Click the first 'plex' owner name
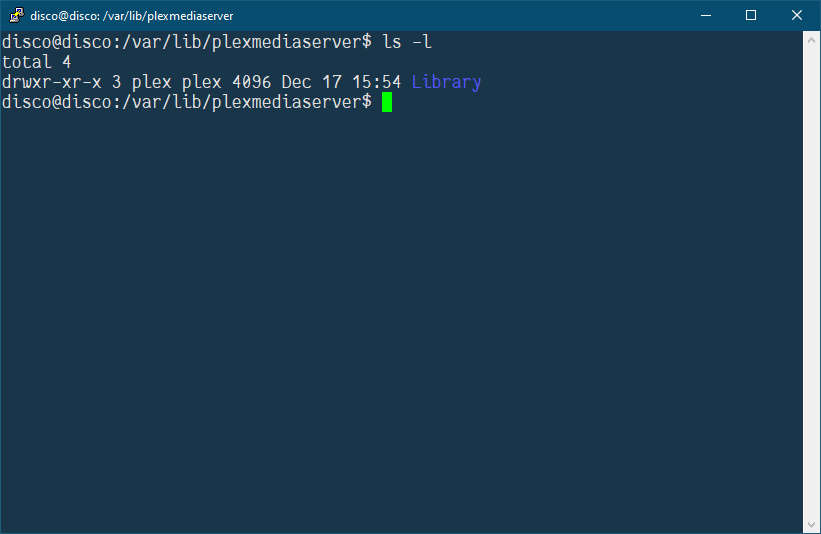 click(151, 83)
